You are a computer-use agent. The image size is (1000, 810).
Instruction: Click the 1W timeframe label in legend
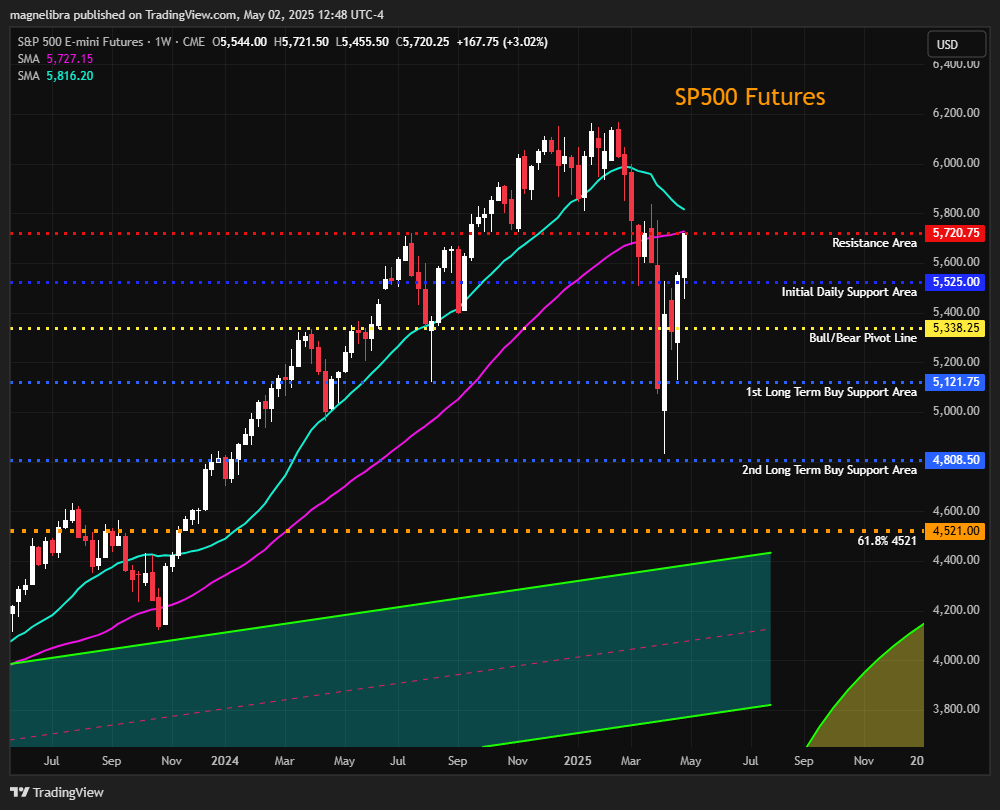pos(163,42)
